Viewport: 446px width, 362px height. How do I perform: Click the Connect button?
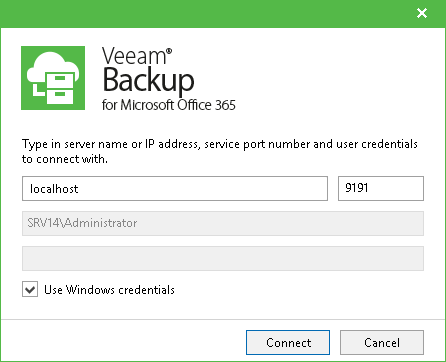[x=288, y=343]
